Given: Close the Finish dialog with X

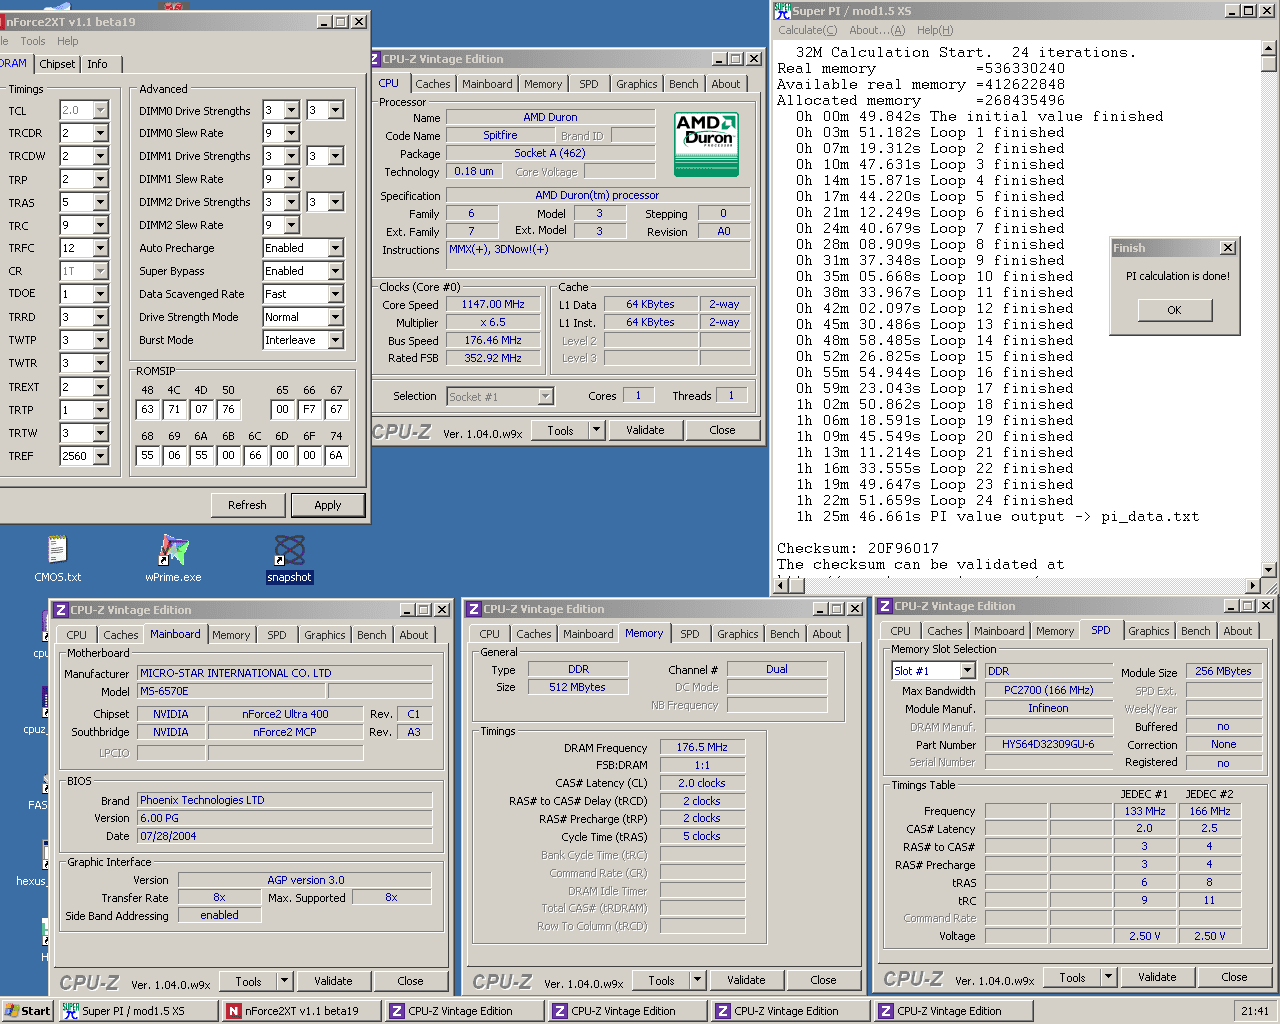Looking at the screenshot, I should tap(1228, 248).
